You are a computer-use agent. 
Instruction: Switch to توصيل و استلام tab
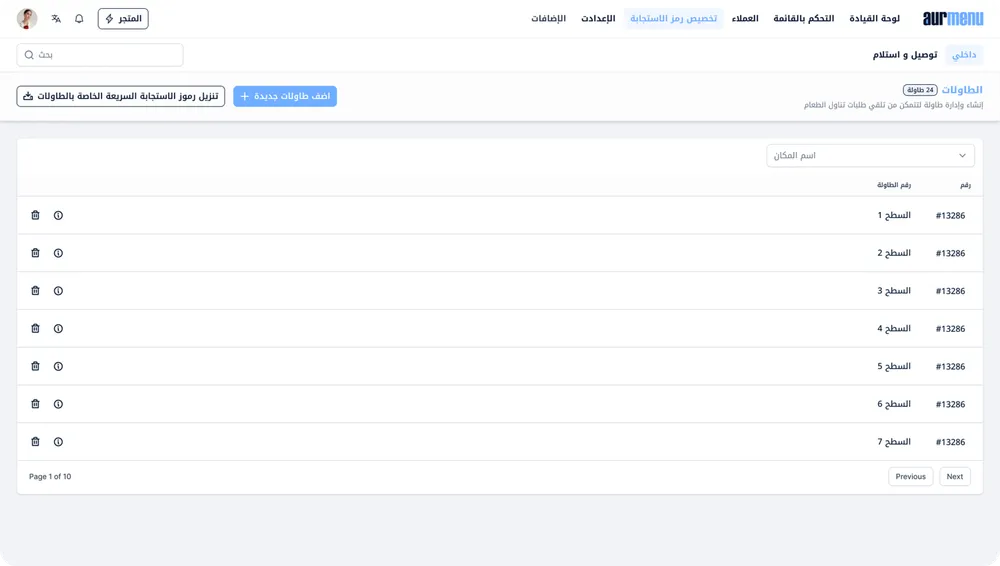905,55
